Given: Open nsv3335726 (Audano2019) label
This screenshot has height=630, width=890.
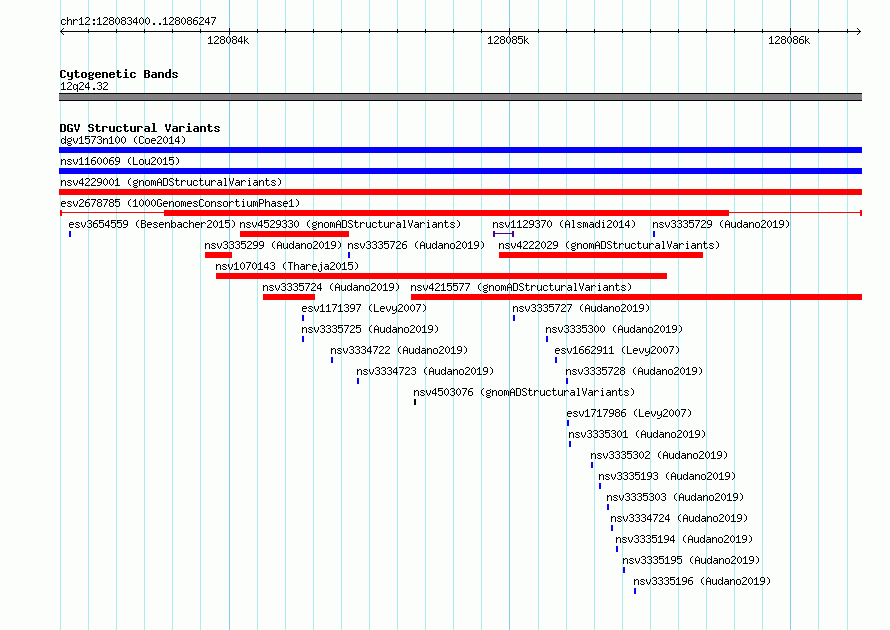Looking at the screenshot, I should click(x=416, y=245).
